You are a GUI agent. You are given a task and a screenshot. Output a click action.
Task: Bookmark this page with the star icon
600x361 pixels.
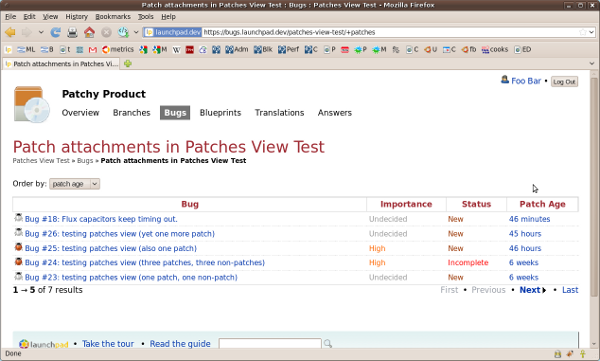(x=583, y=33)
